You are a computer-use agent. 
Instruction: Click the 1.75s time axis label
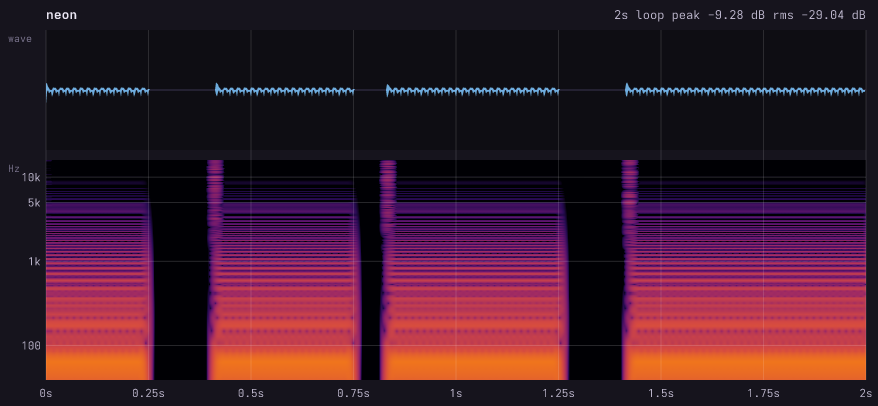(763, 393)
